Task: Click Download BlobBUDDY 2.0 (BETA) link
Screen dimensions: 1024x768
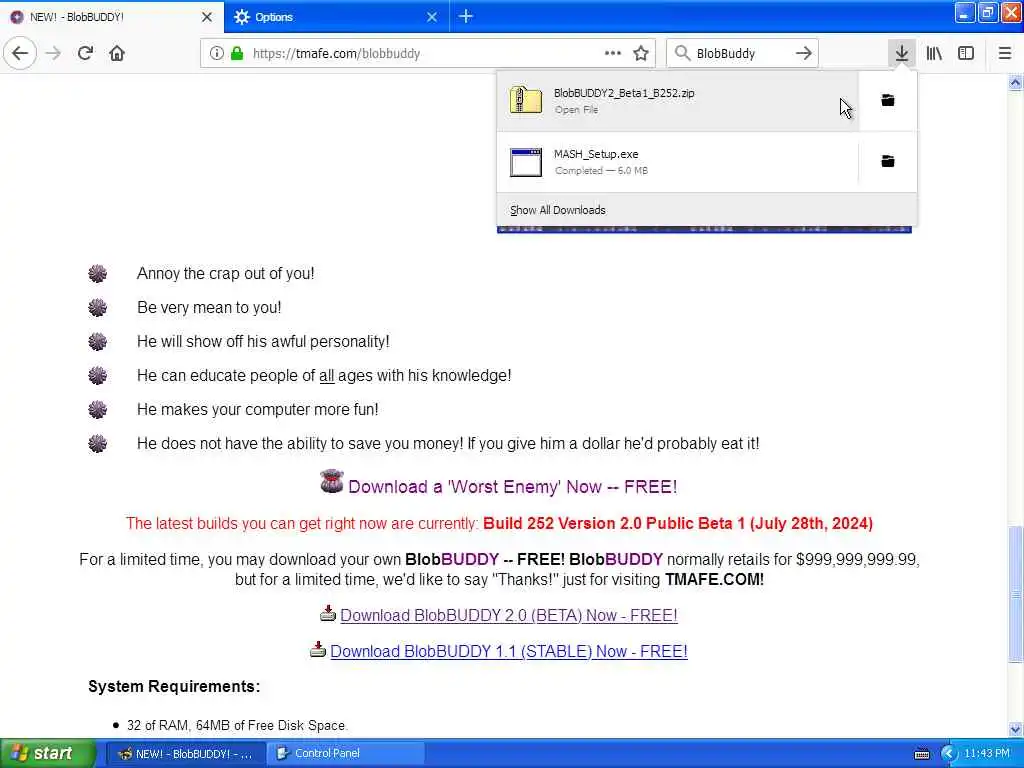Action: (x=509, y=616)
